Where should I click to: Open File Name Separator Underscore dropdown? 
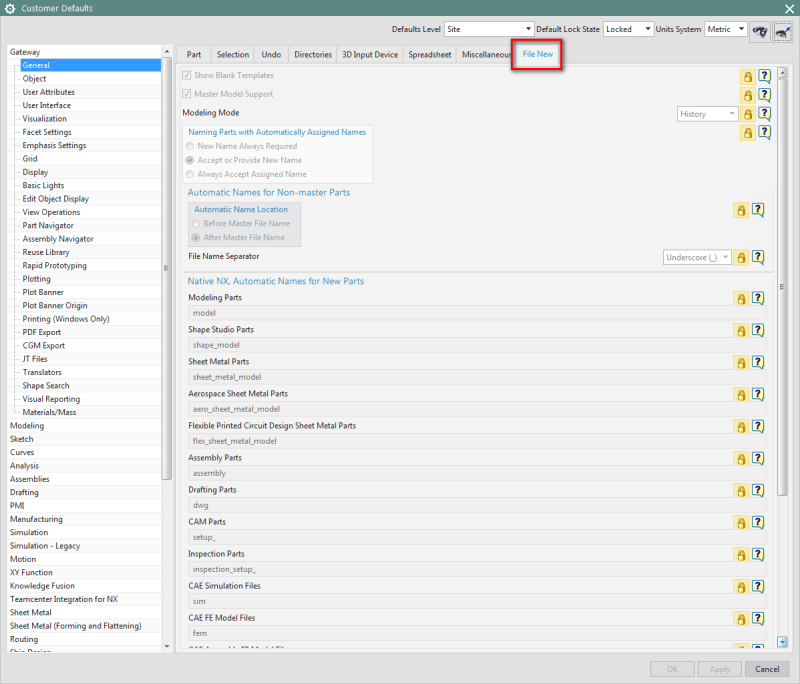point(697,258)
